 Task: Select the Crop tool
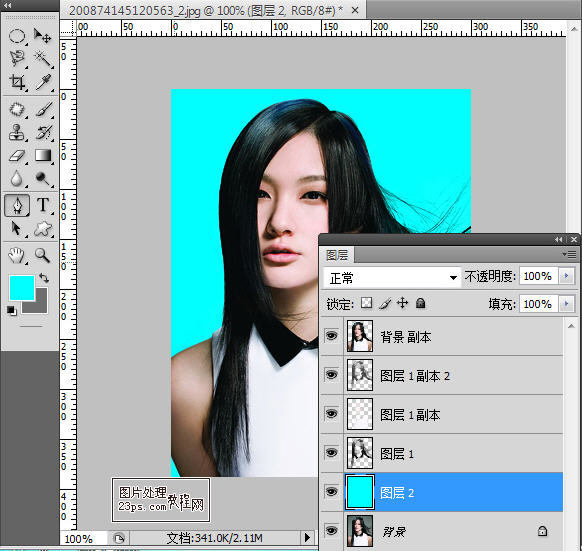coord(17,82)
